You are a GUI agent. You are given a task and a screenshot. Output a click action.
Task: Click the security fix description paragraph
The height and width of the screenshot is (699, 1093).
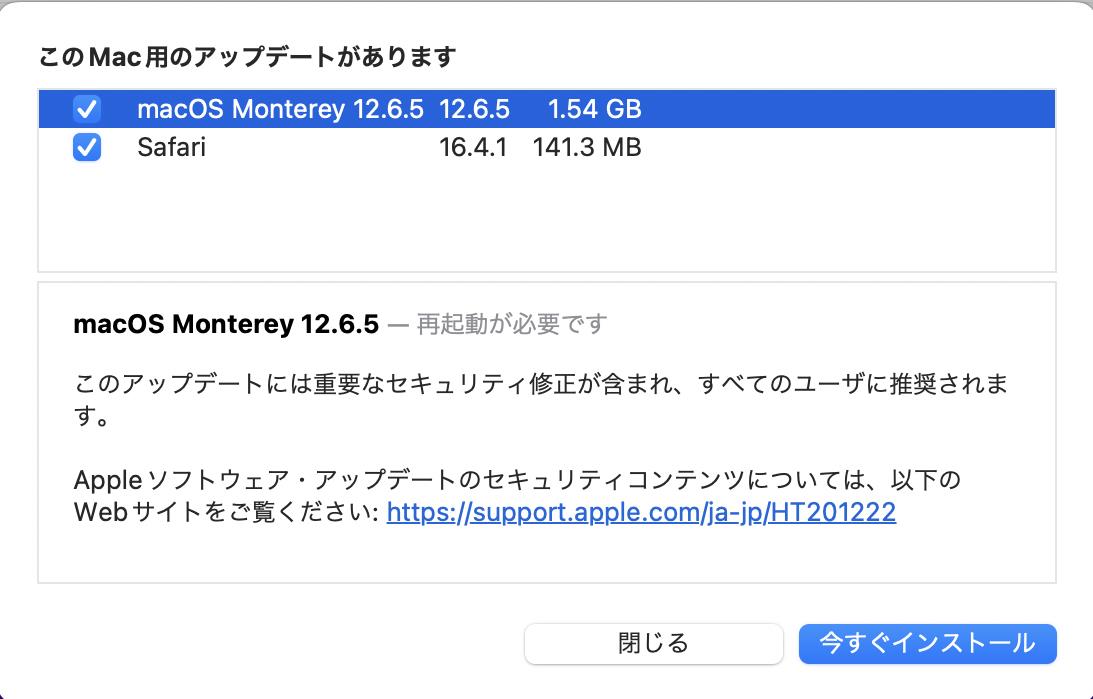point(541,399)
